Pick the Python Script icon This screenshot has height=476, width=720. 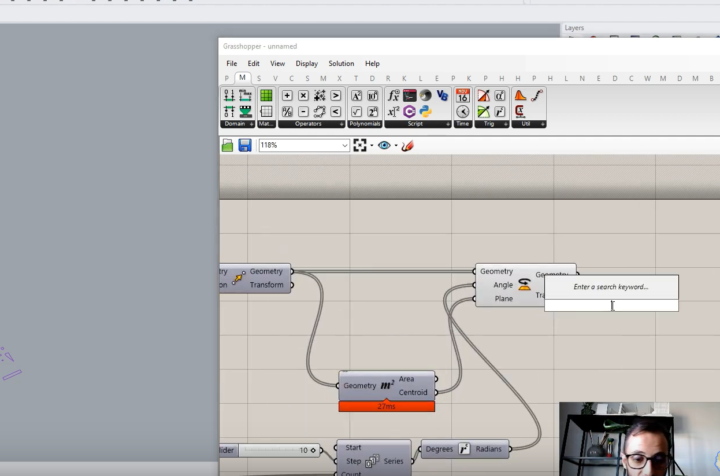tap(426, 111)
